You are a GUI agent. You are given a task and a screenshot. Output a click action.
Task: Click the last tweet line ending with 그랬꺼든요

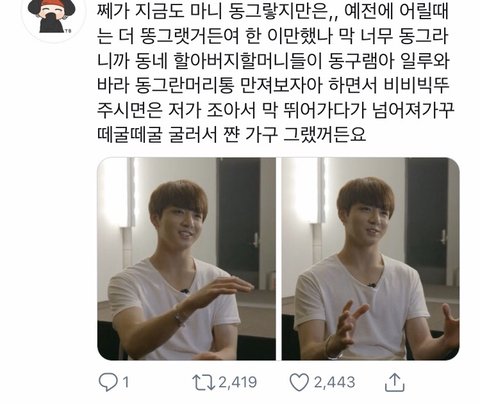point(231,134)
